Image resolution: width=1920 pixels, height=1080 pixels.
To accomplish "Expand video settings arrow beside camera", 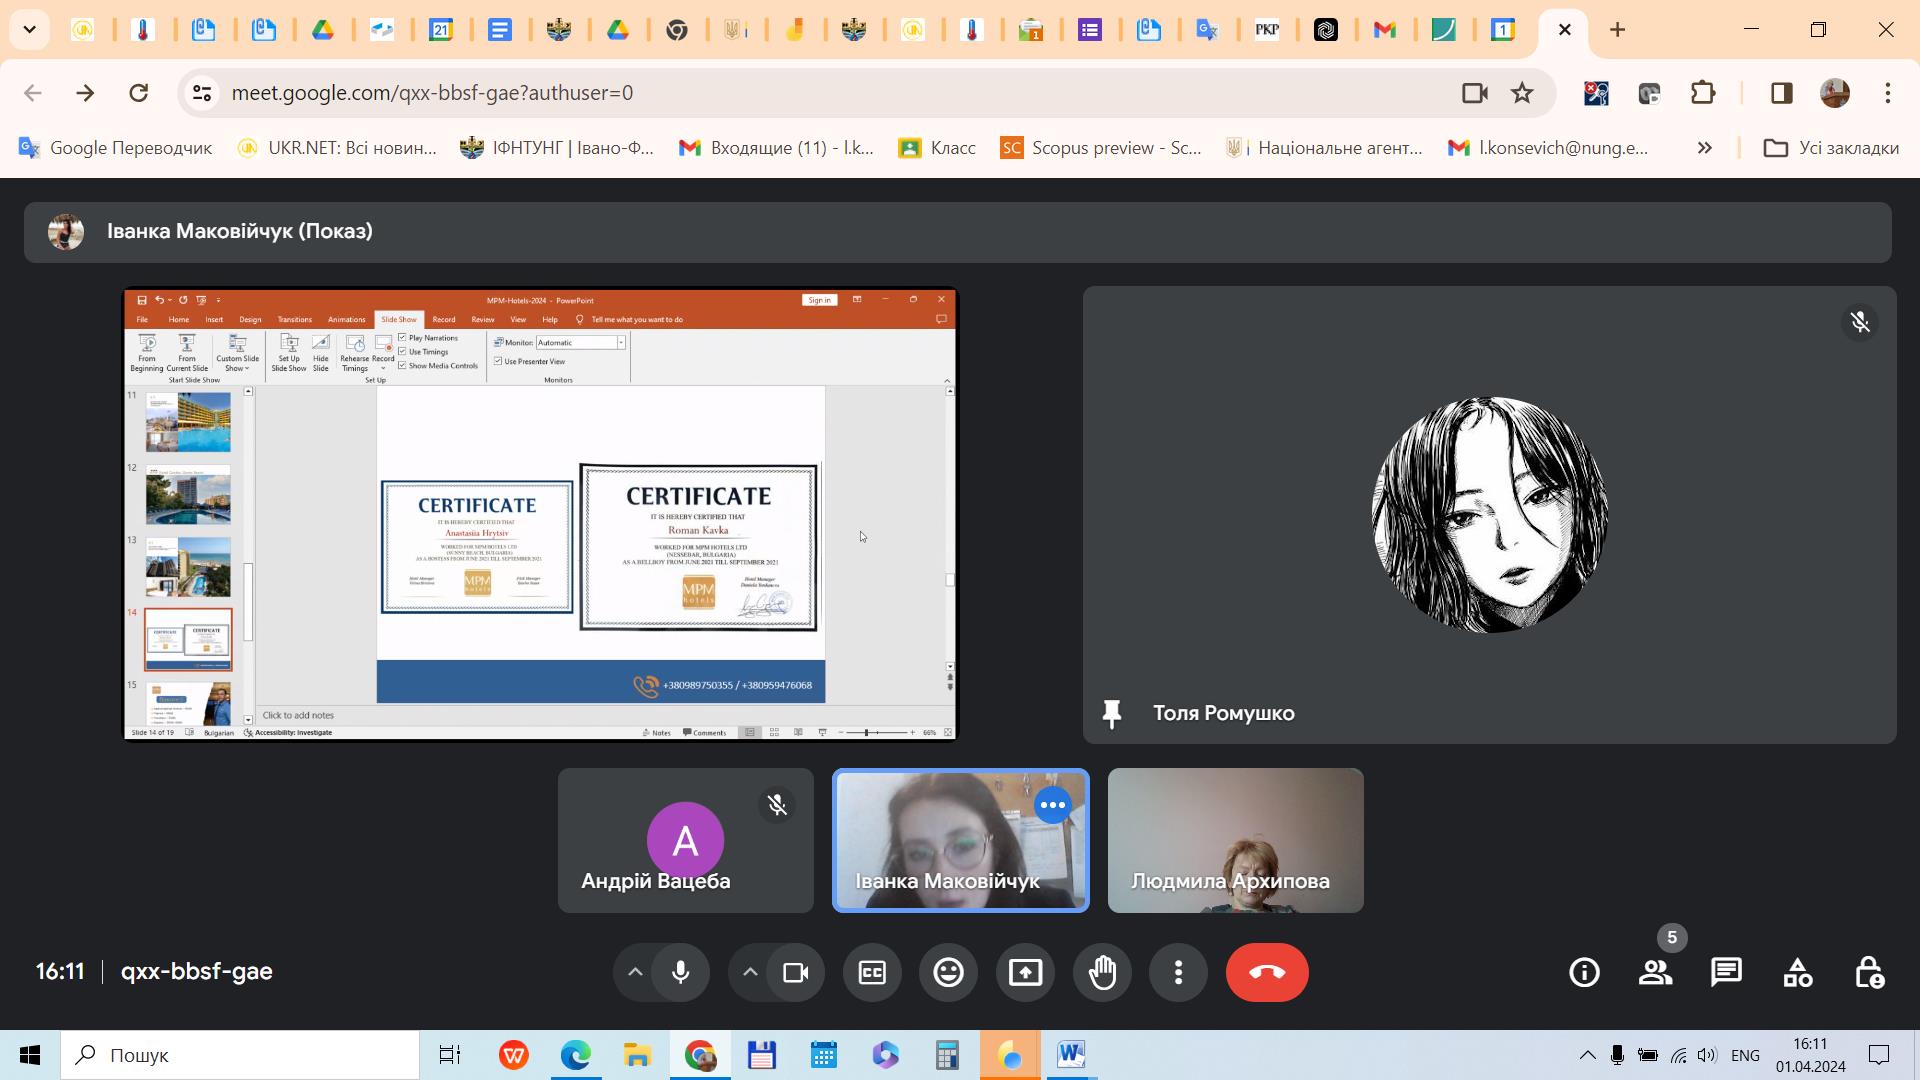I will (x=750, y=972).
